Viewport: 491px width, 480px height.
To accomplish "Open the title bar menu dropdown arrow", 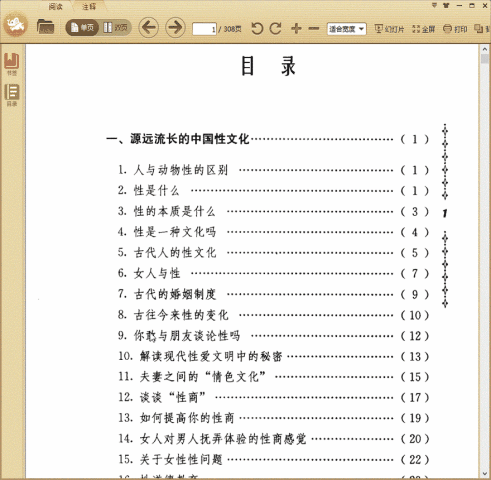I will coord(434,5).
